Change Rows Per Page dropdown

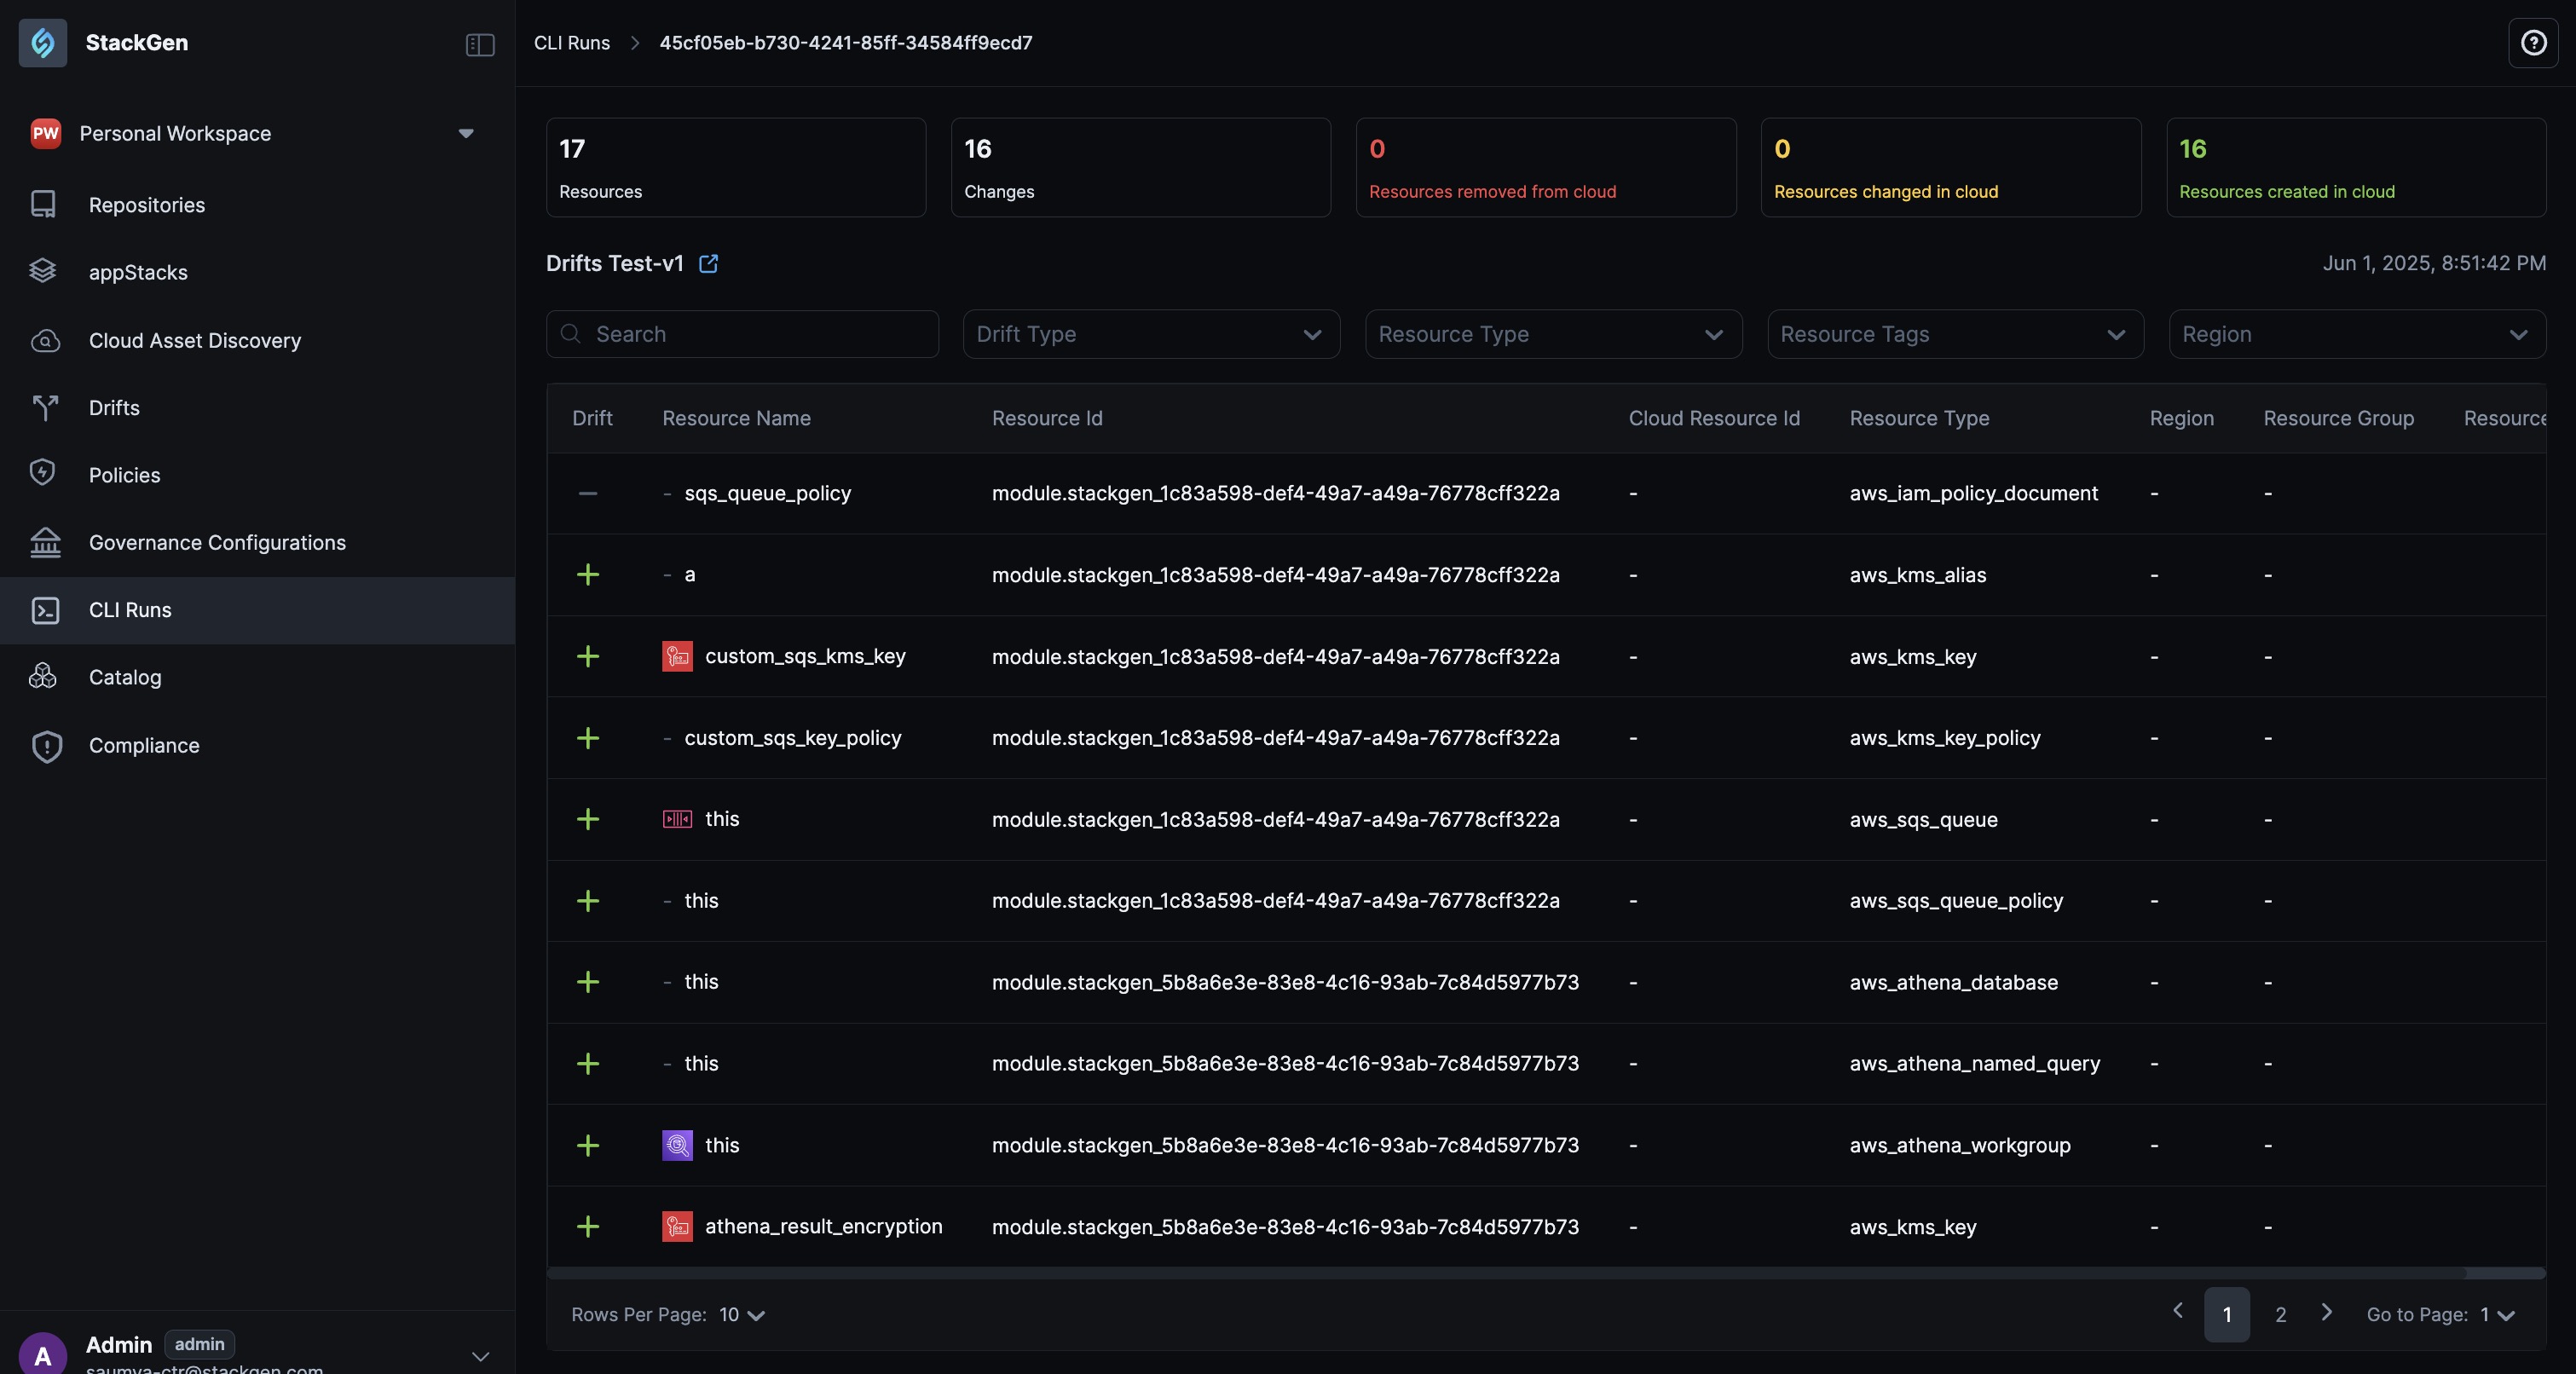[742, 1315]
